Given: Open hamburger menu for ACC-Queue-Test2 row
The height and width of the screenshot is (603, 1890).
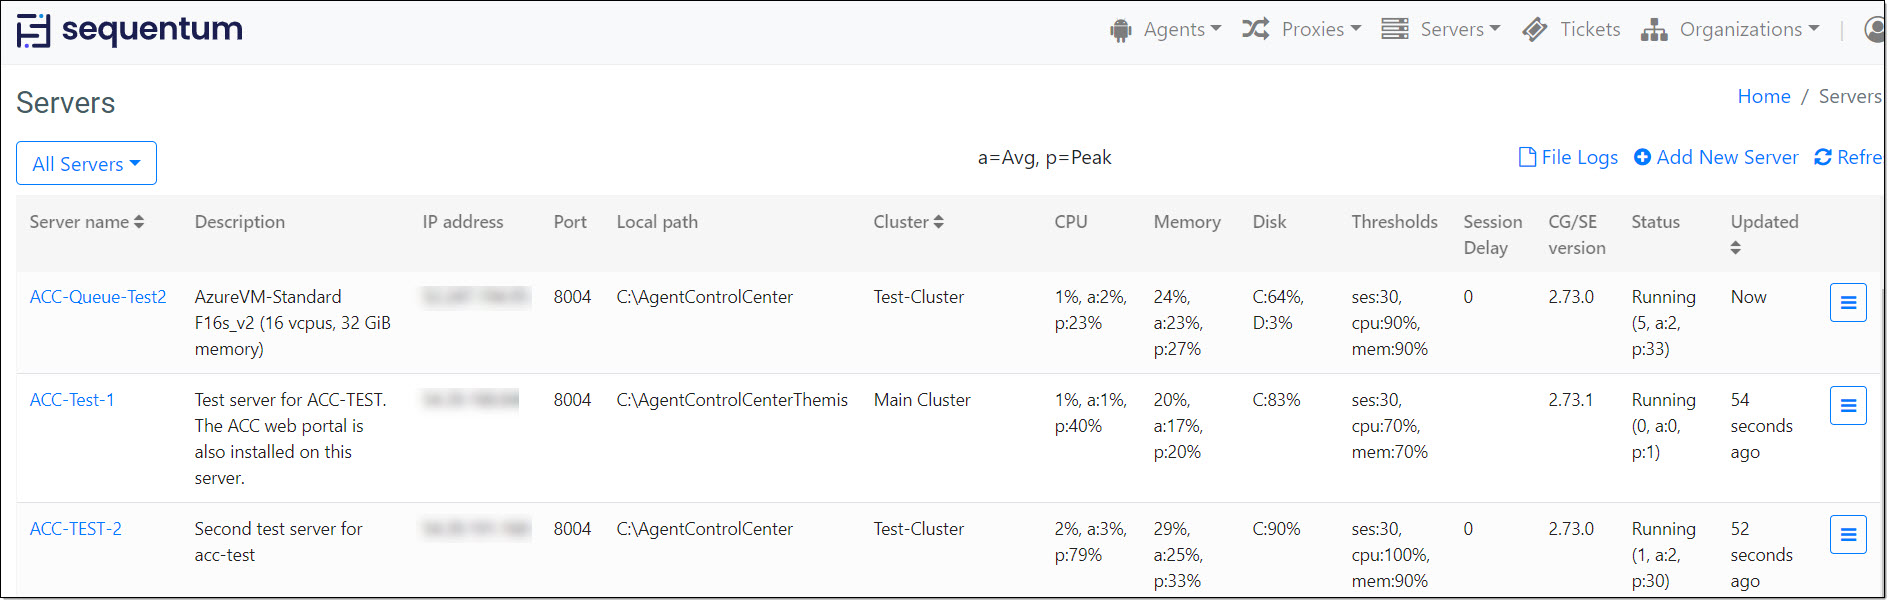Looking at the screenshot, I should 1848,303.
